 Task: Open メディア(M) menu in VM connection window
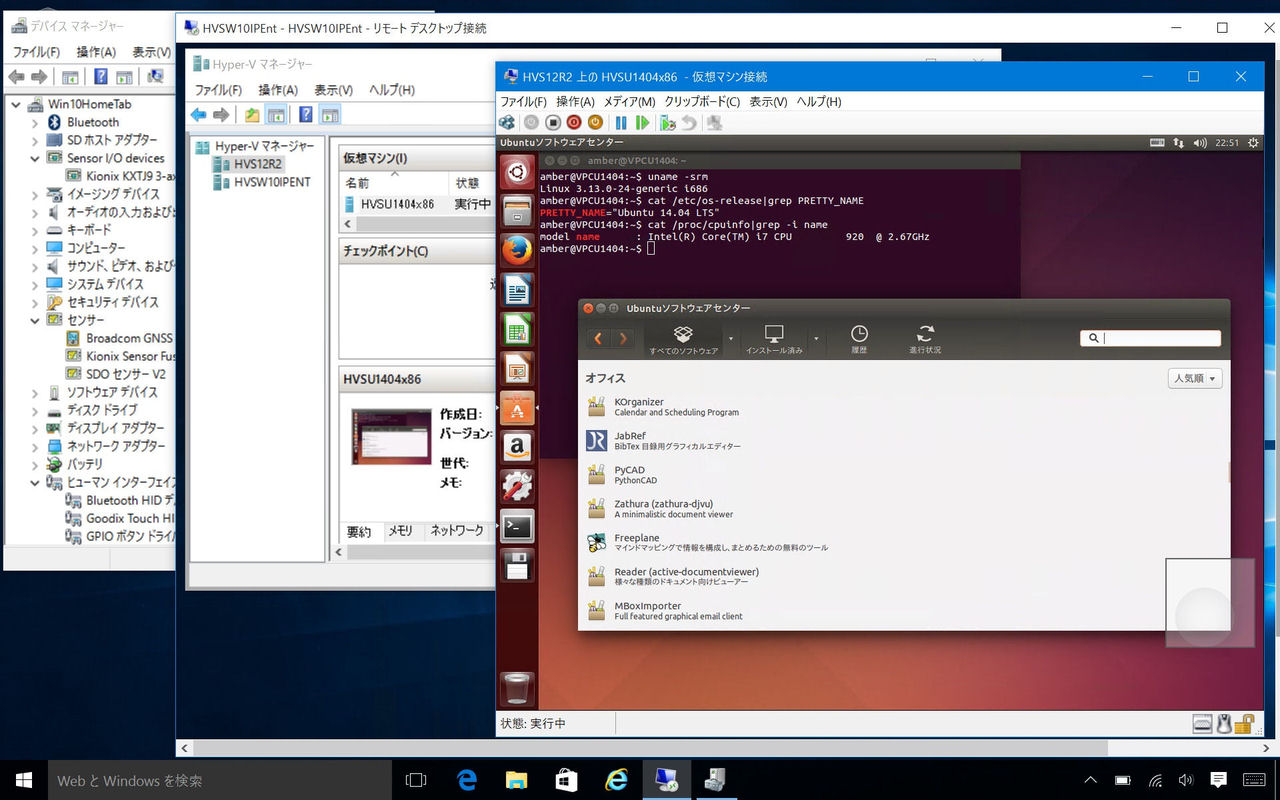tap(629, 102)
